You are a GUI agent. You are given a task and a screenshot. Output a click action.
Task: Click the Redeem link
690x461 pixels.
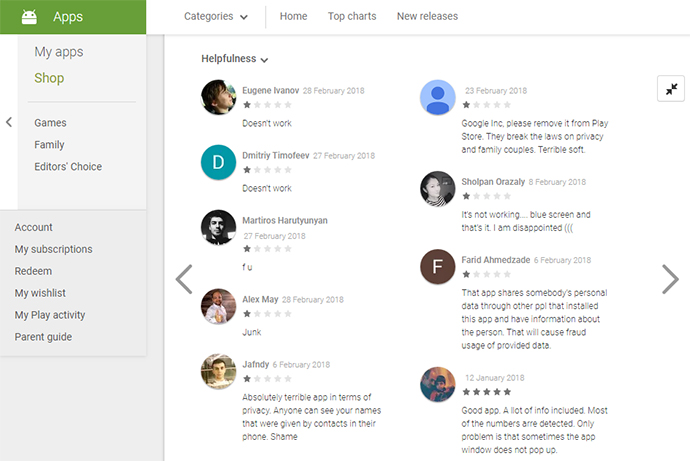[33, 271]
